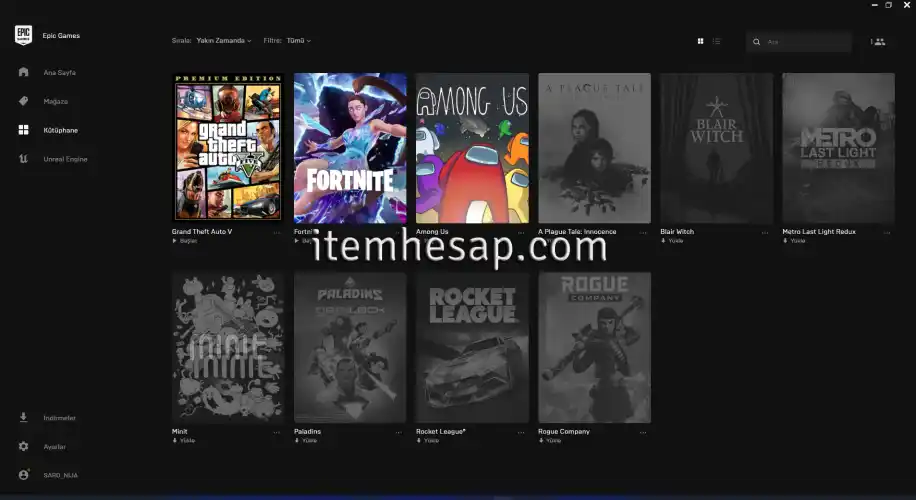This screenshot has width=916, height=500.
Task: Click the Epic Games logo icon
Action: coord(23,36)
